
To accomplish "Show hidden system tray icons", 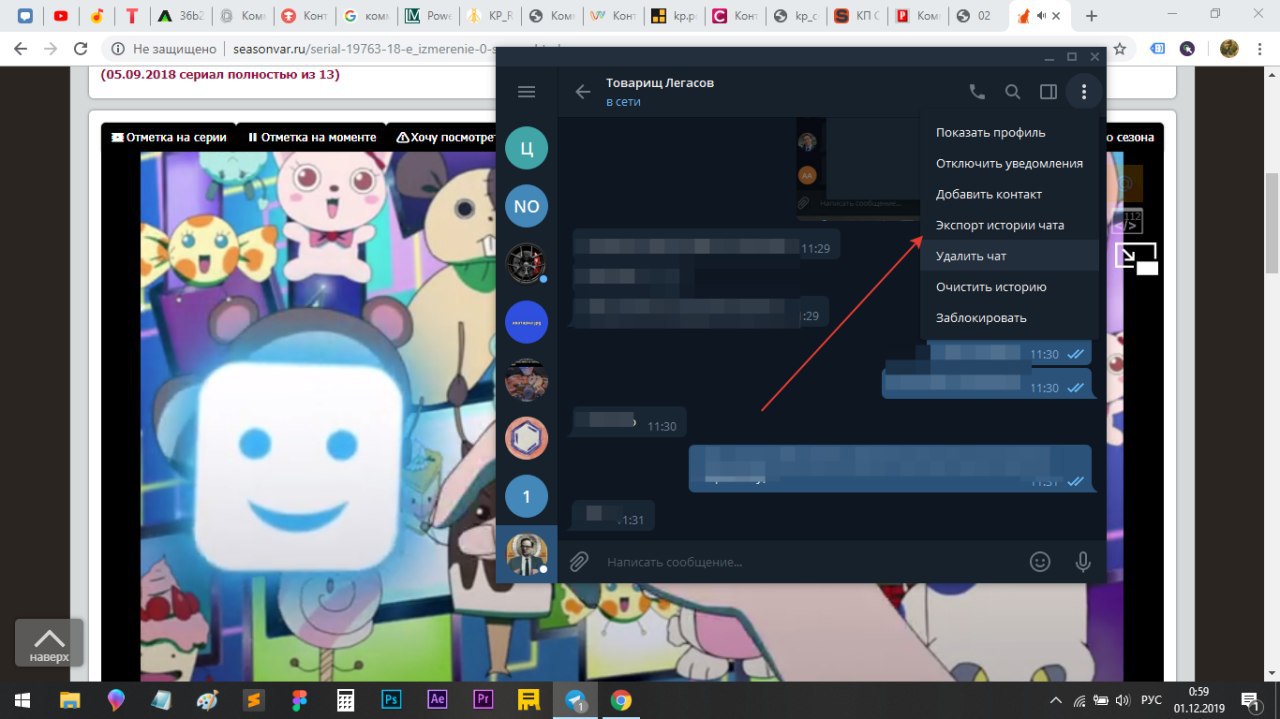I will [1055, 700].
